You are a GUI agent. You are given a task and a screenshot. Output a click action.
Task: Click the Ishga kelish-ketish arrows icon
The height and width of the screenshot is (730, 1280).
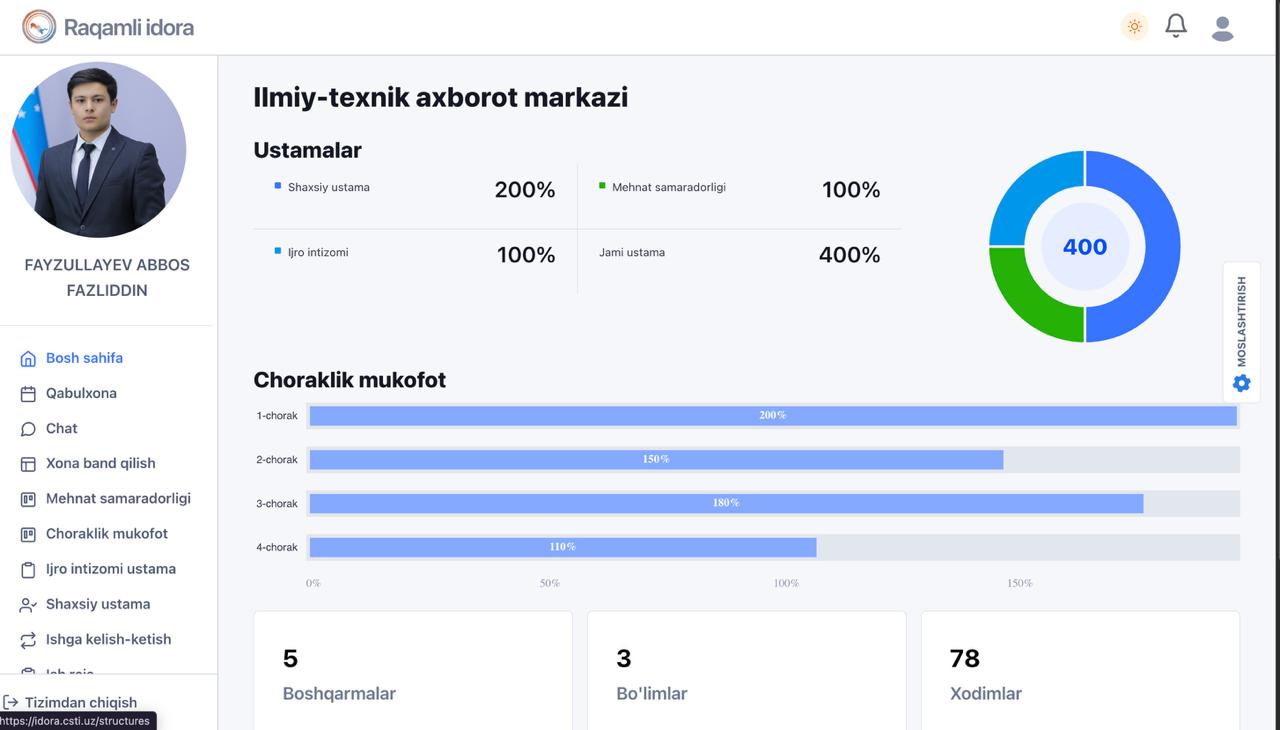point(27,639)
